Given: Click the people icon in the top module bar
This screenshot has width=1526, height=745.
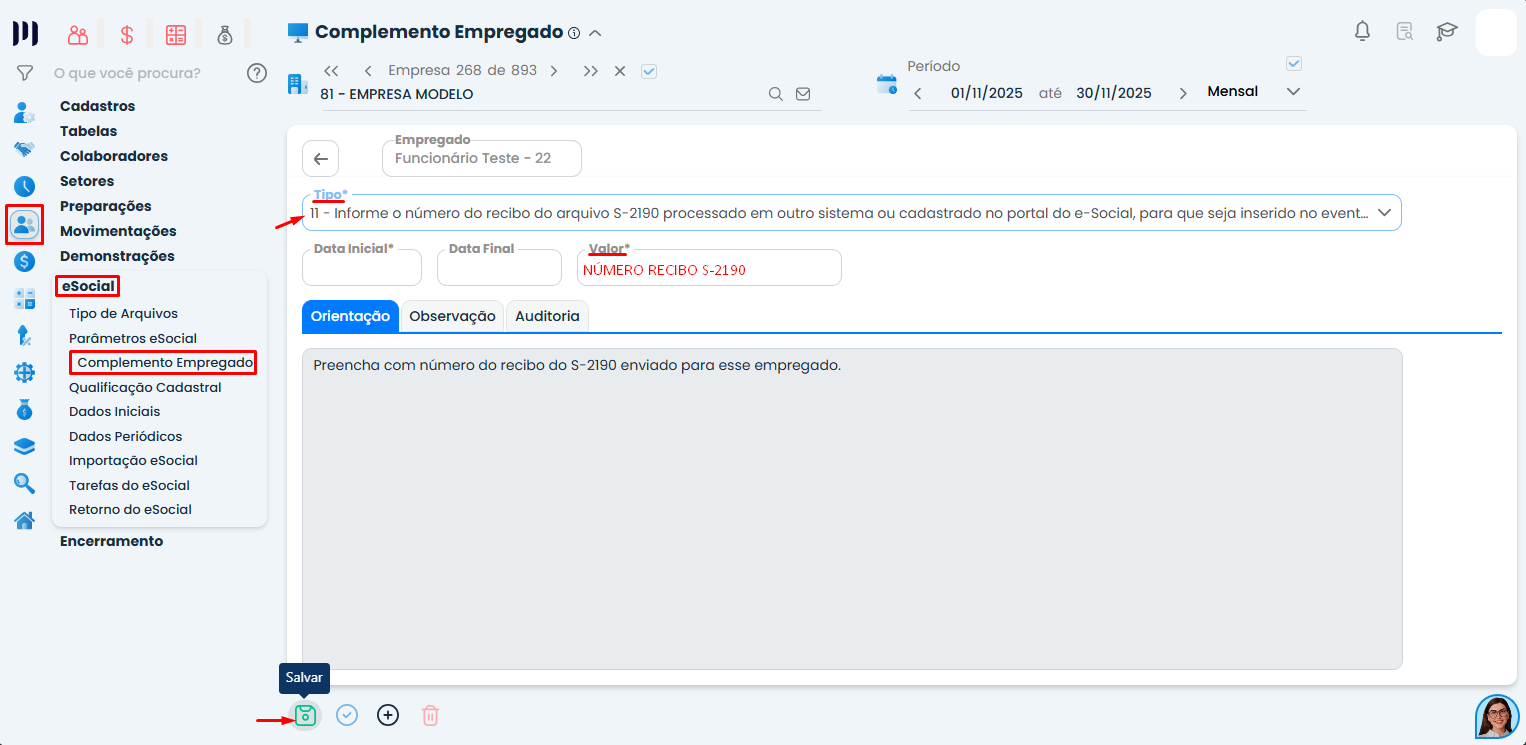Looking at the screenshot, I should [x=78, y=35].
